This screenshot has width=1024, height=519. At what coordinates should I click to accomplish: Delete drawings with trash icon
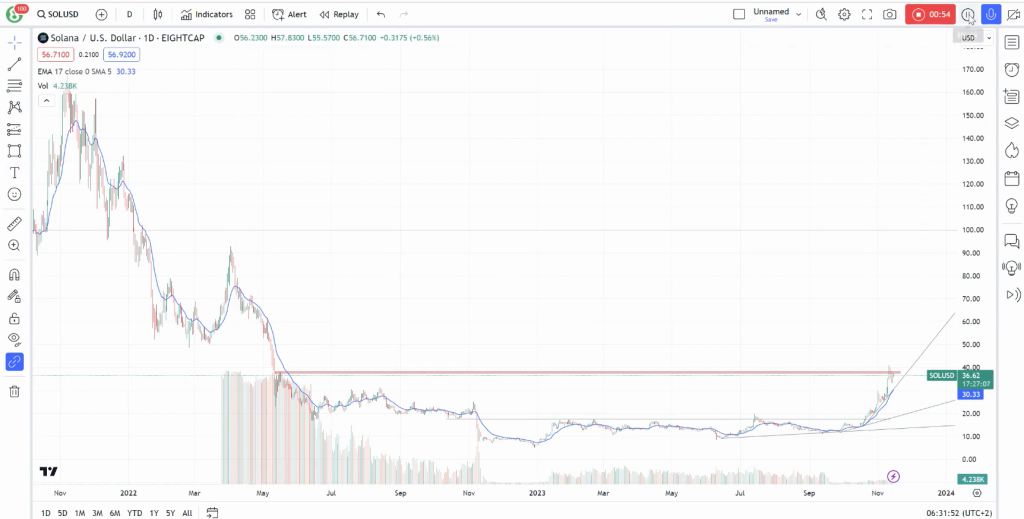click(x=14, y=391)
